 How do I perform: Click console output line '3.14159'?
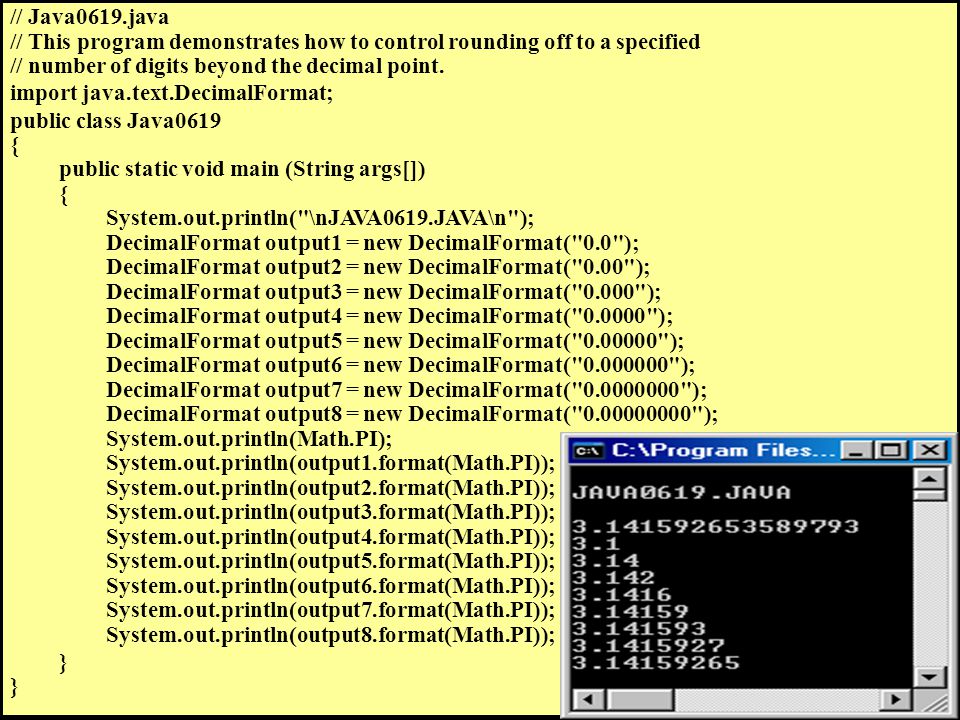[631, 611]
